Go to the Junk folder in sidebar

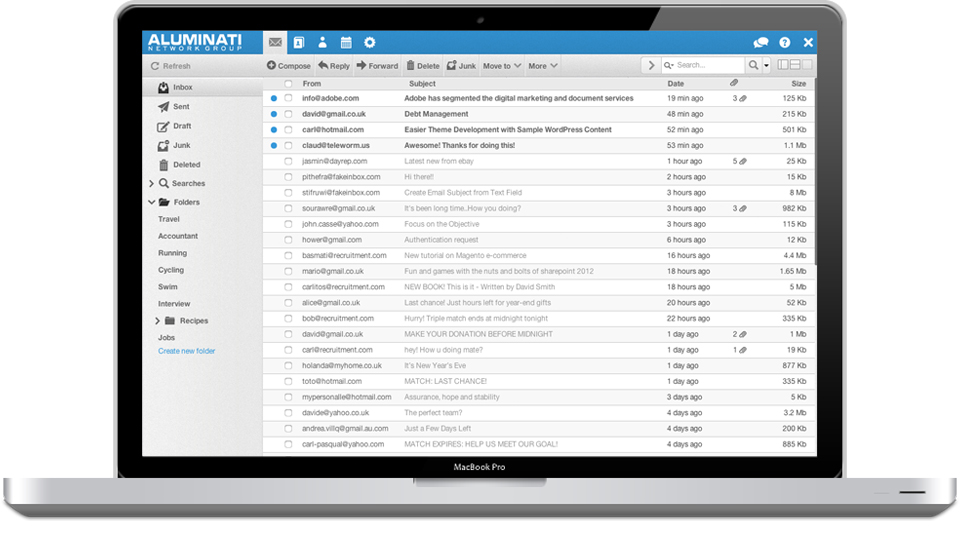(x=180, y=145)
